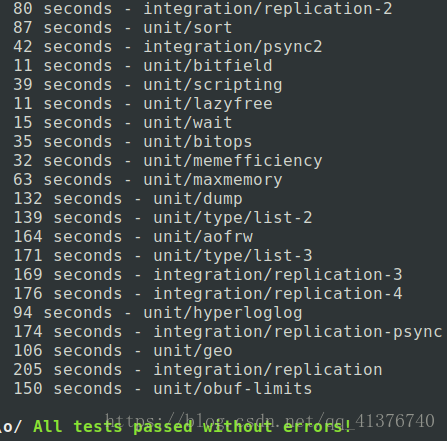Click the integration/replication-3 text
This screenshot has width=447, height=441.
(278, 275)
